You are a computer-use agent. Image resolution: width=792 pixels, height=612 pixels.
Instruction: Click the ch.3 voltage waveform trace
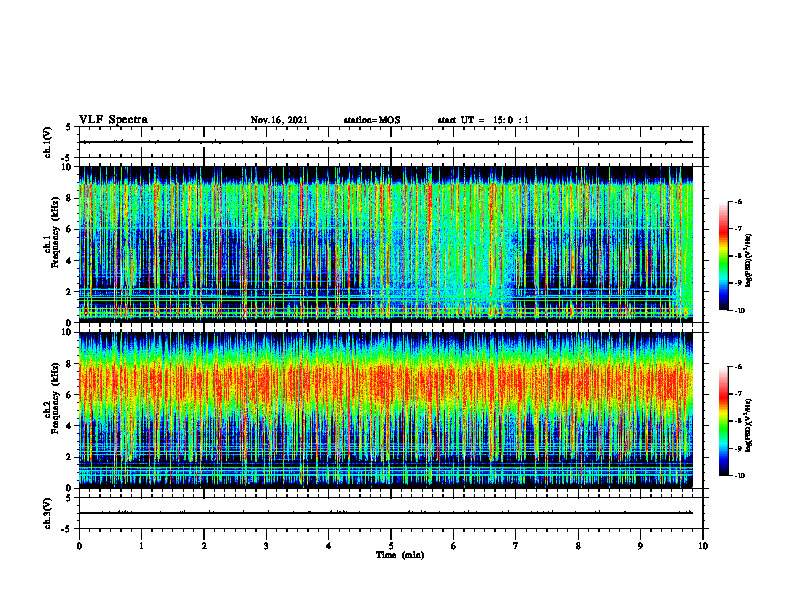[x=386, y=513]
